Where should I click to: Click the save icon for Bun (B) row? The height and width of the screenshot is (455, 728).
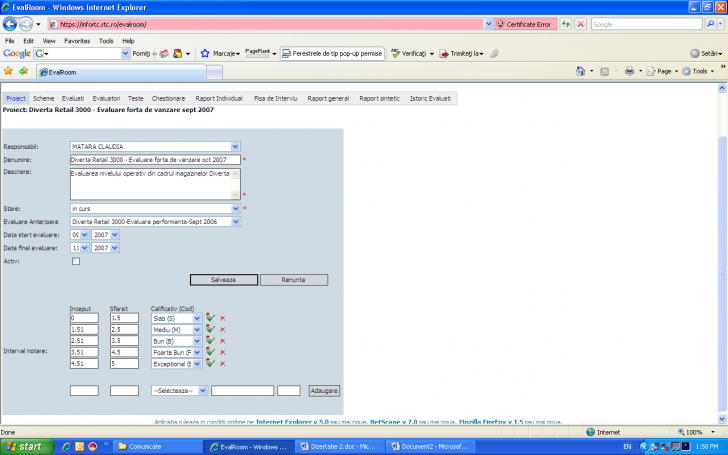211,340
